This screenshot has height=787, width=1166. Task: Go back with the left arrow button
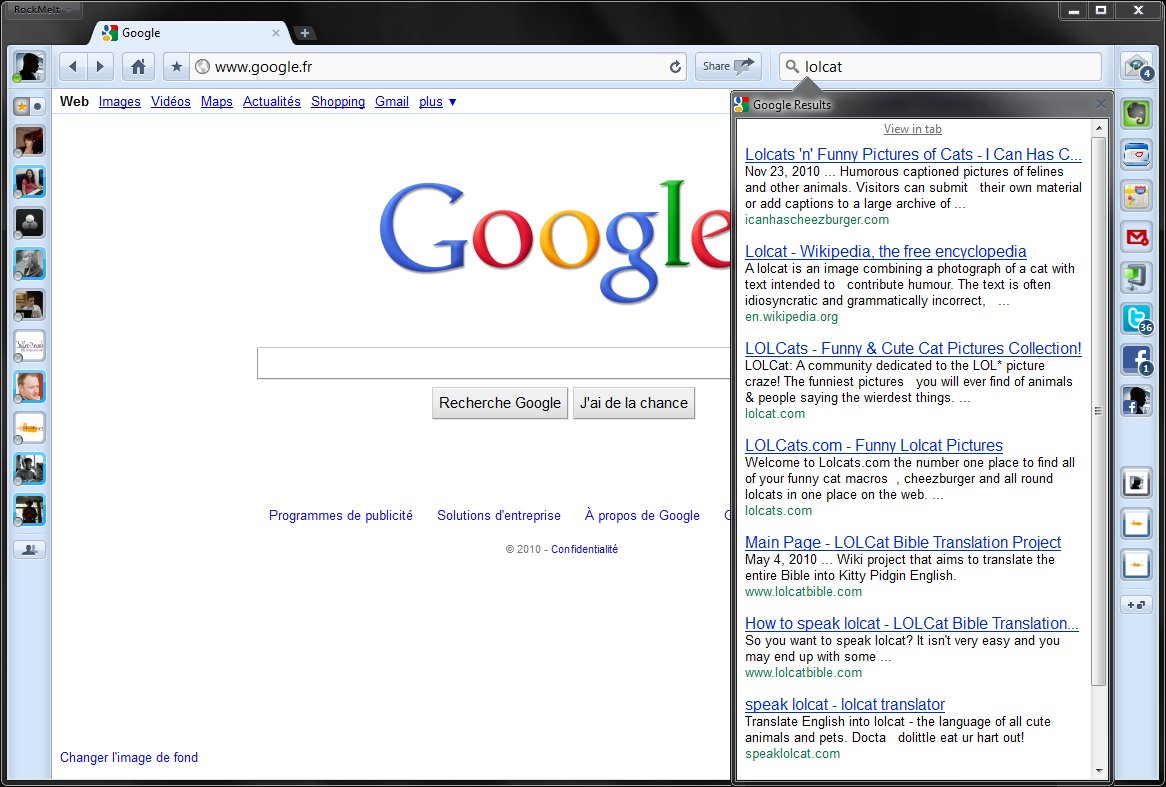point(73,67)
